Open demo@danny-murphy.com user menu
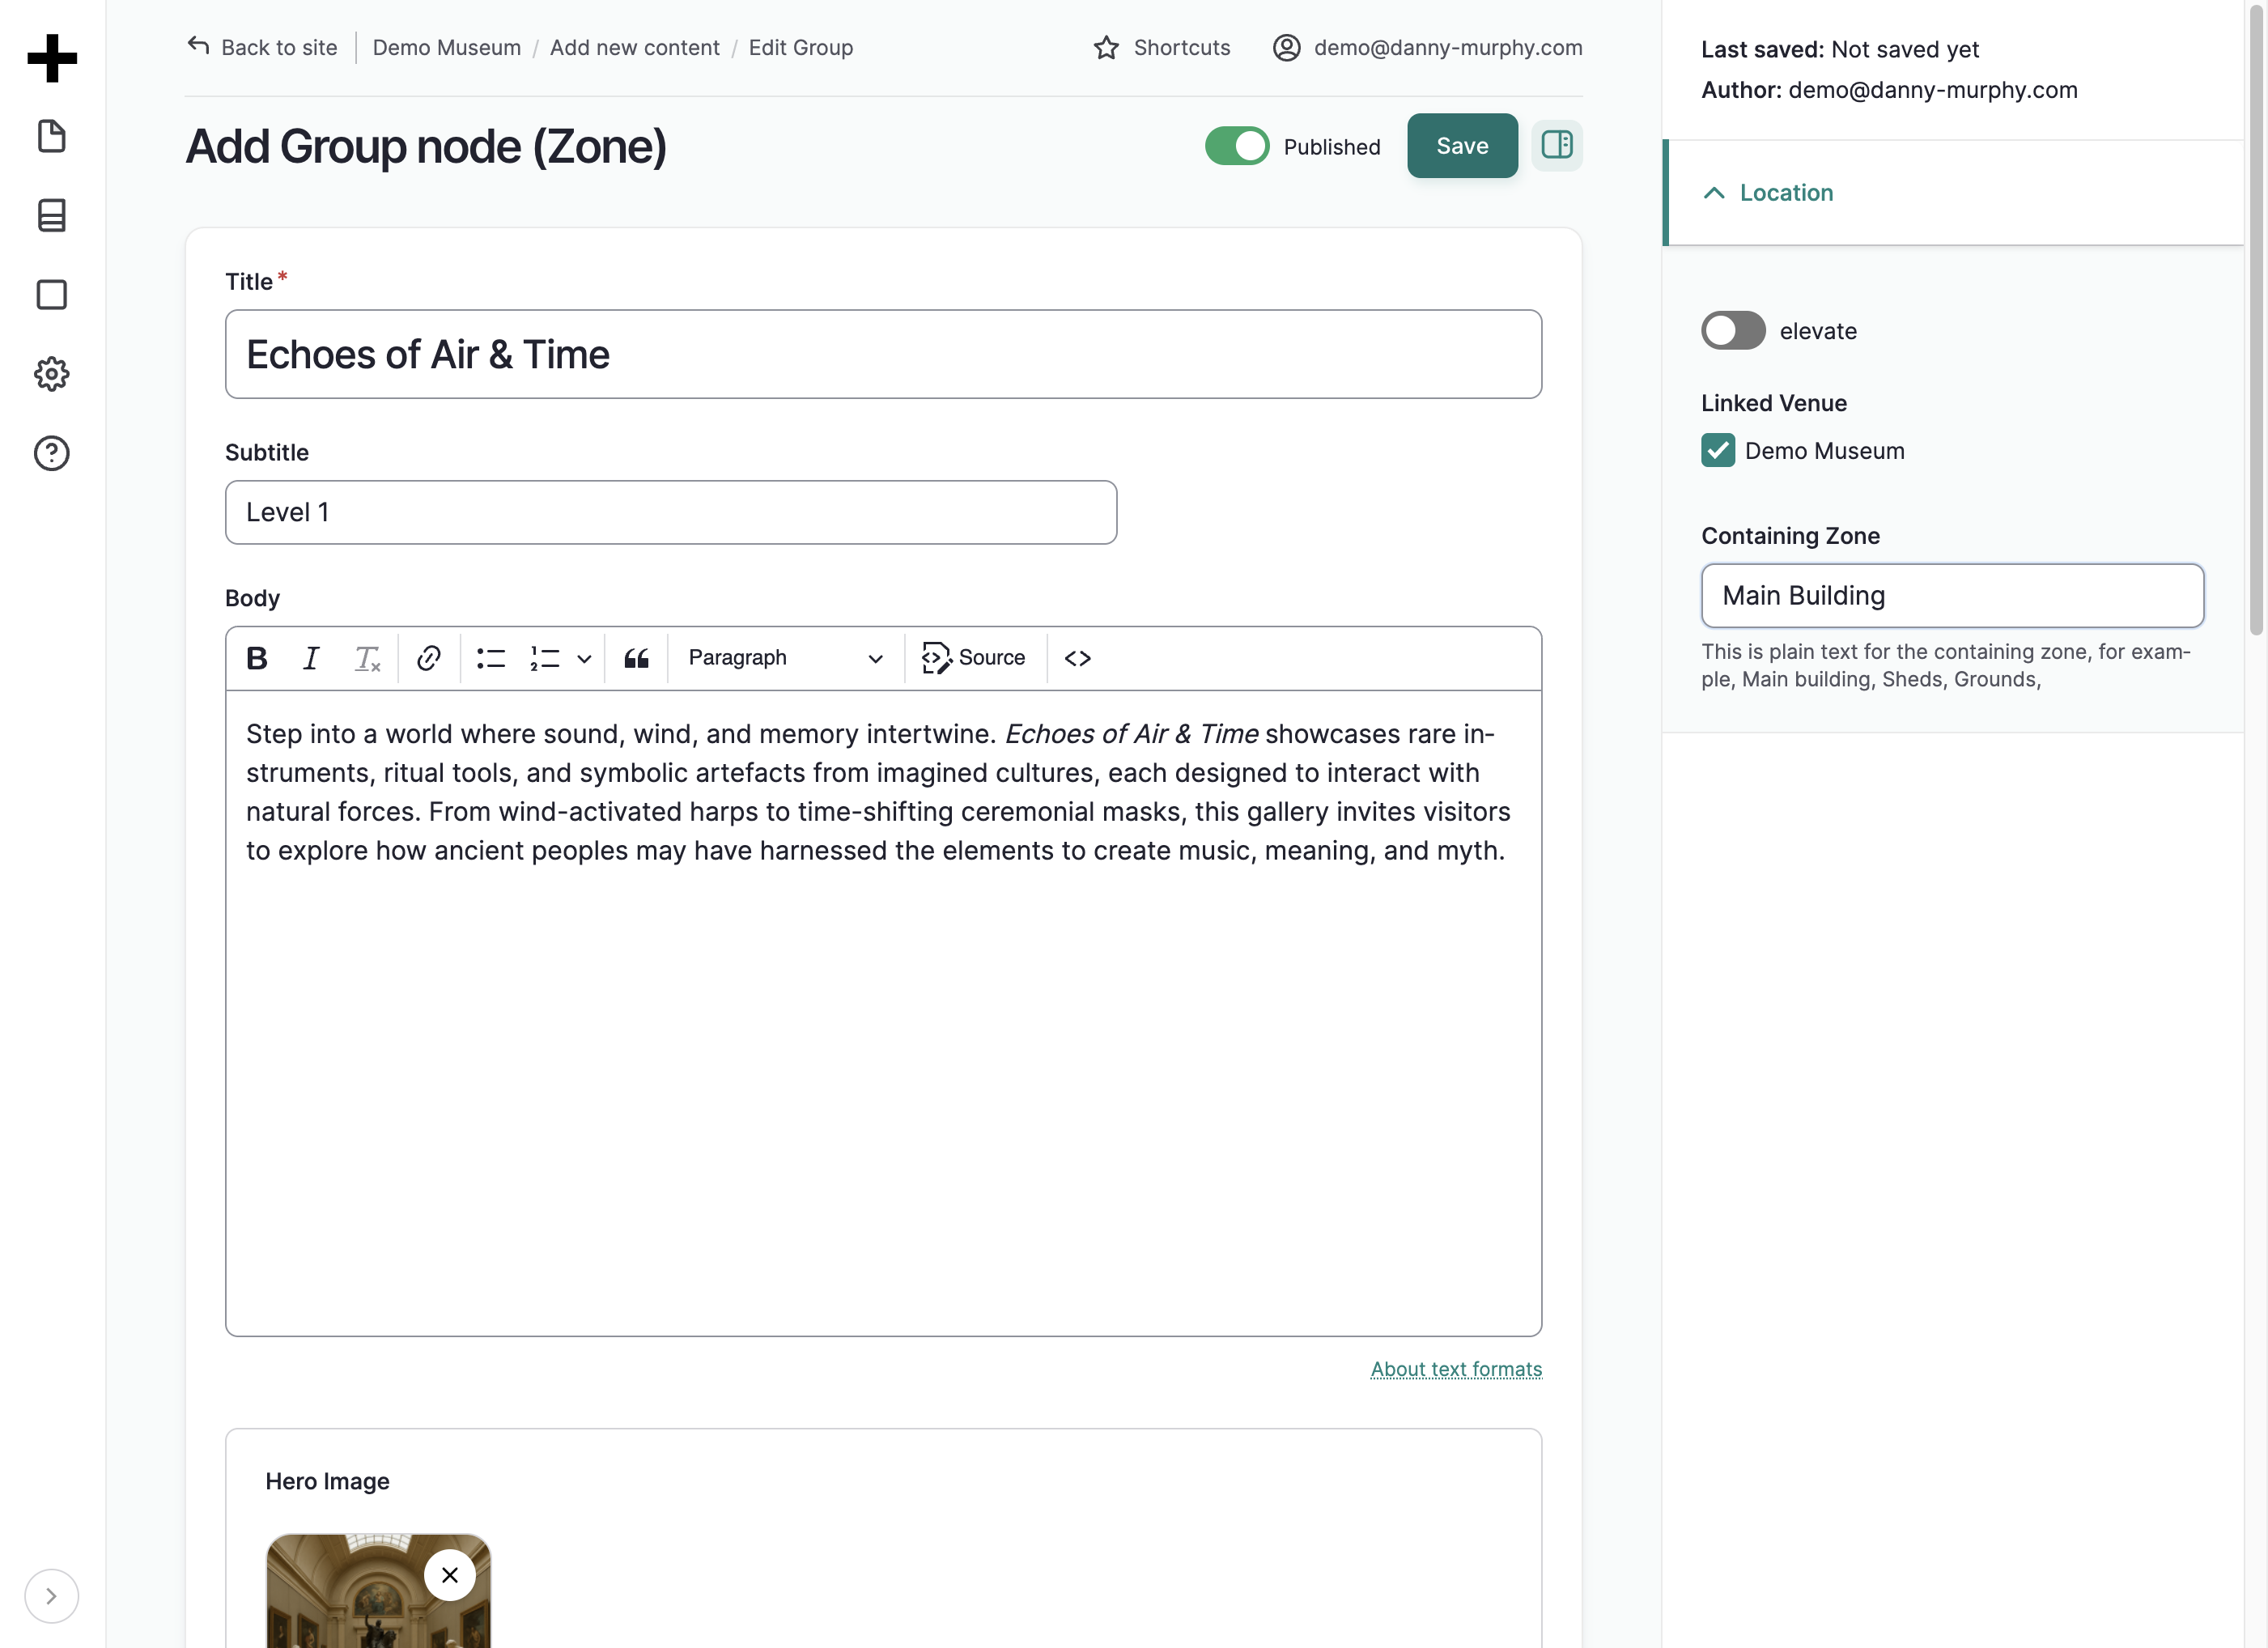Viewport: 2268px width, 1648px height. pos(1427,47)
